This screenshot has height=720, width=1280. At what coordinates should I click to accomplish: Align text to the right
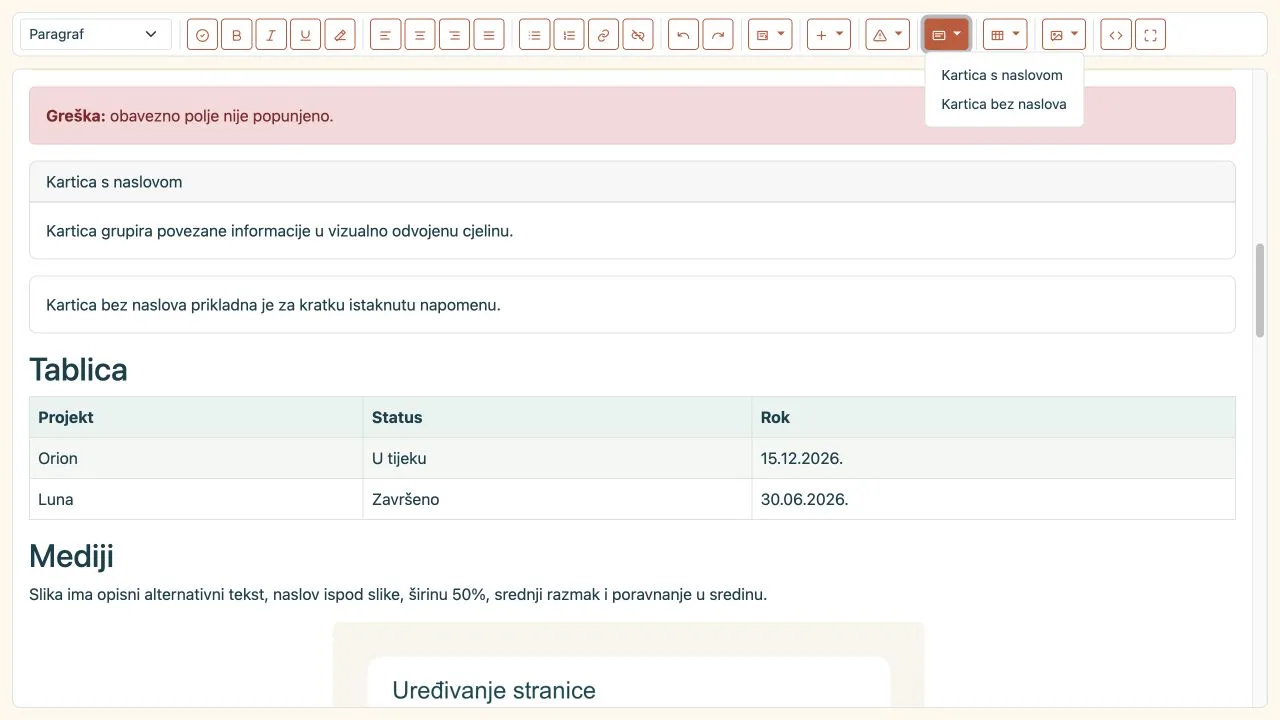click(454, 35)
